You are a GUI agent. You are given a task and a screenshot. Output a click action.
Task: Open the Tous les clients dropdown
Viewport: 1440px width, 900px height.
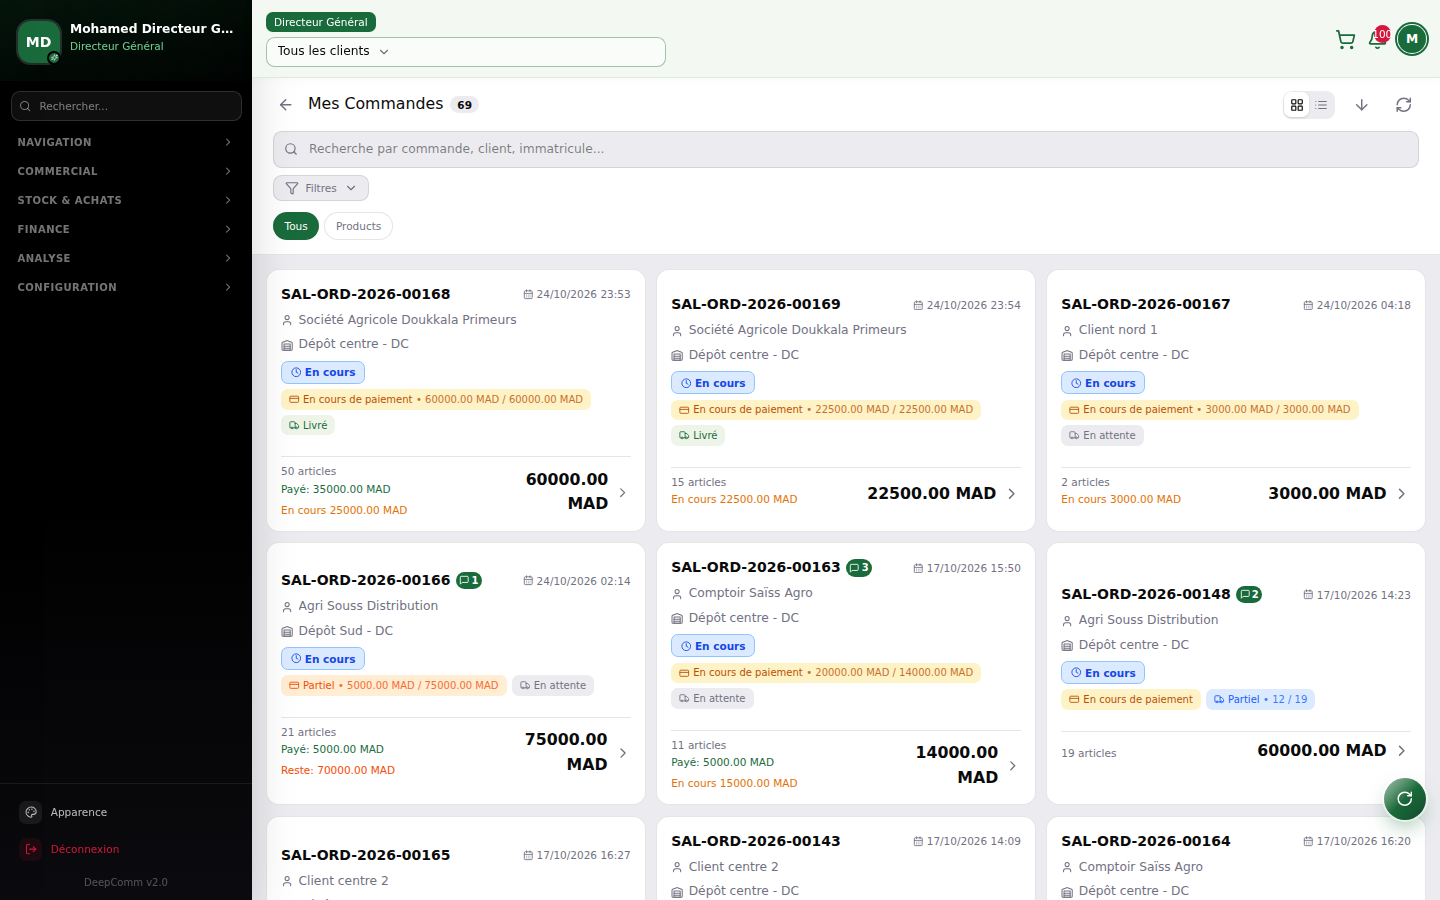(x=466, y=52)
